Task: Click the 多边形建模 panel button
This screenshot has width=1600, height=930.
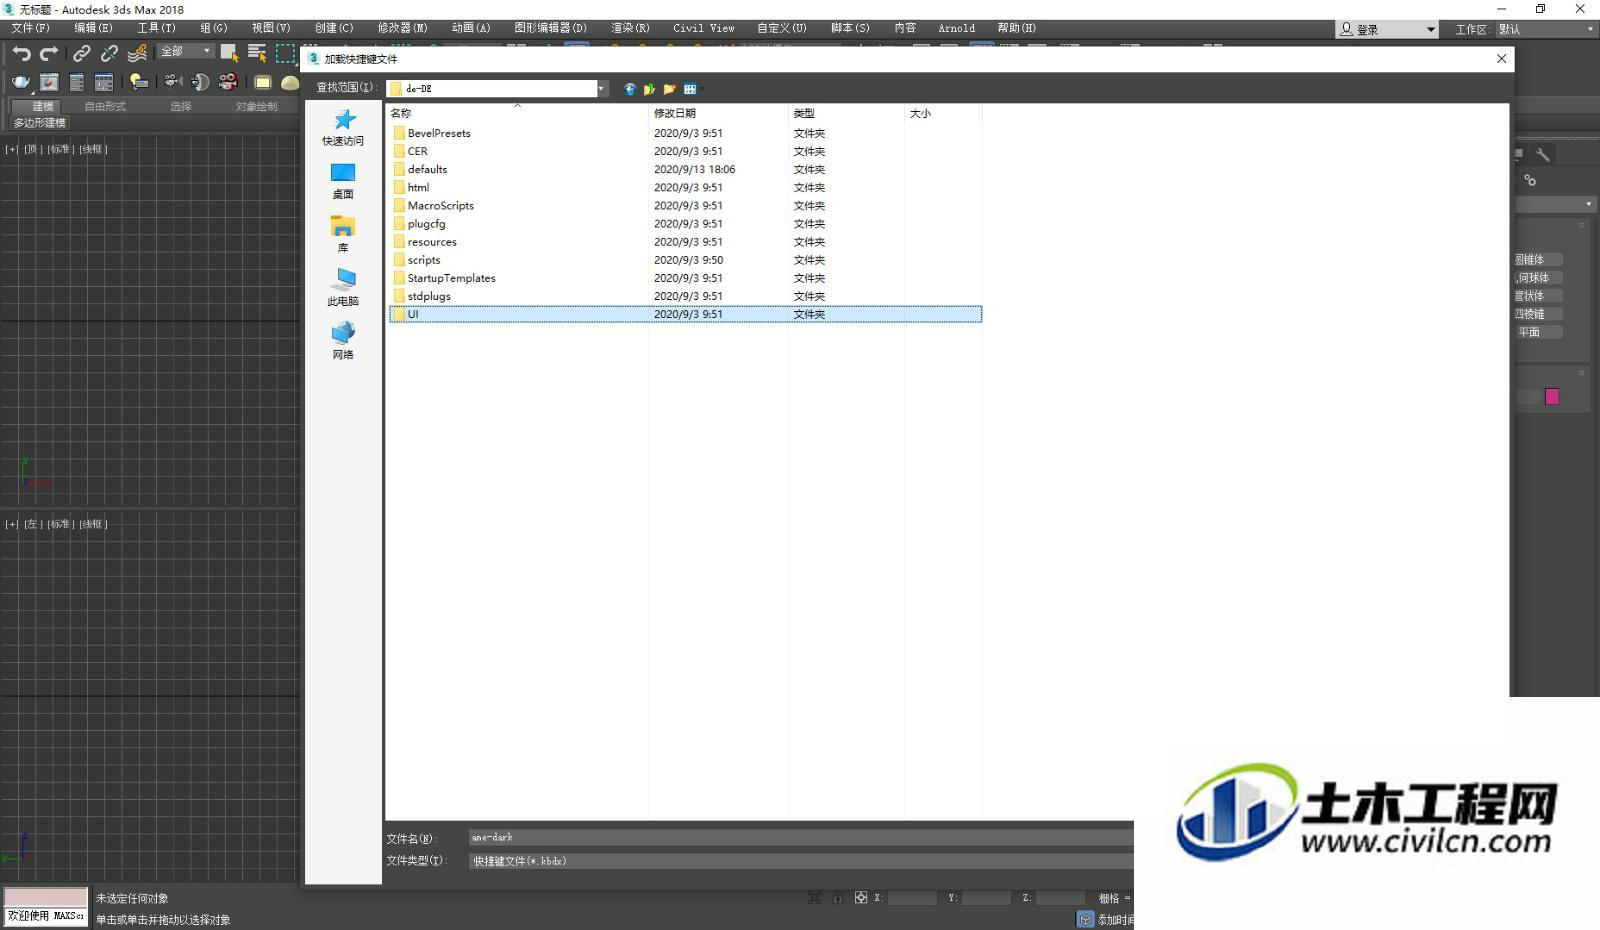Action: click(x=39, y=123)
